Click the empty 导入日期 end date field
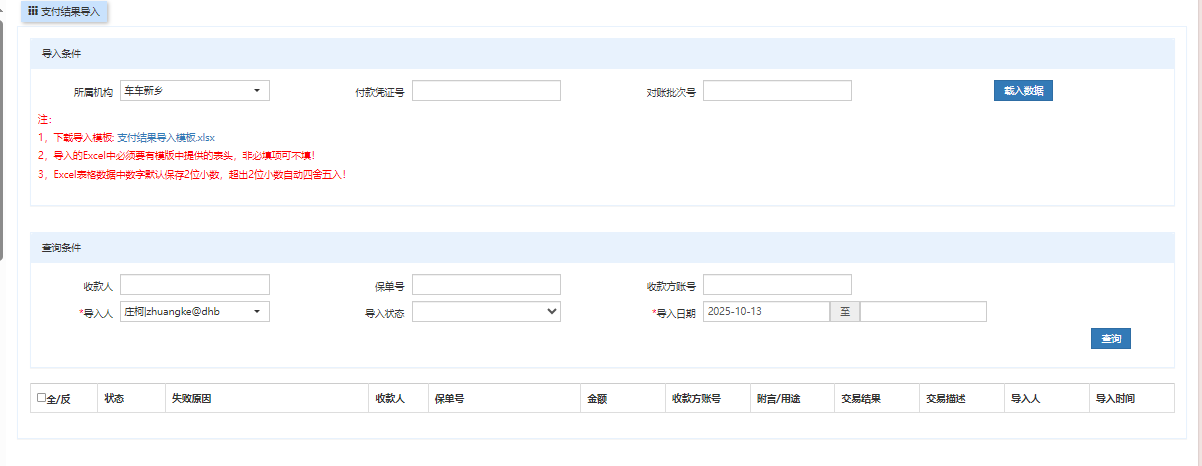Viewport: 1202px width, 466px height. tap(923, 312)
